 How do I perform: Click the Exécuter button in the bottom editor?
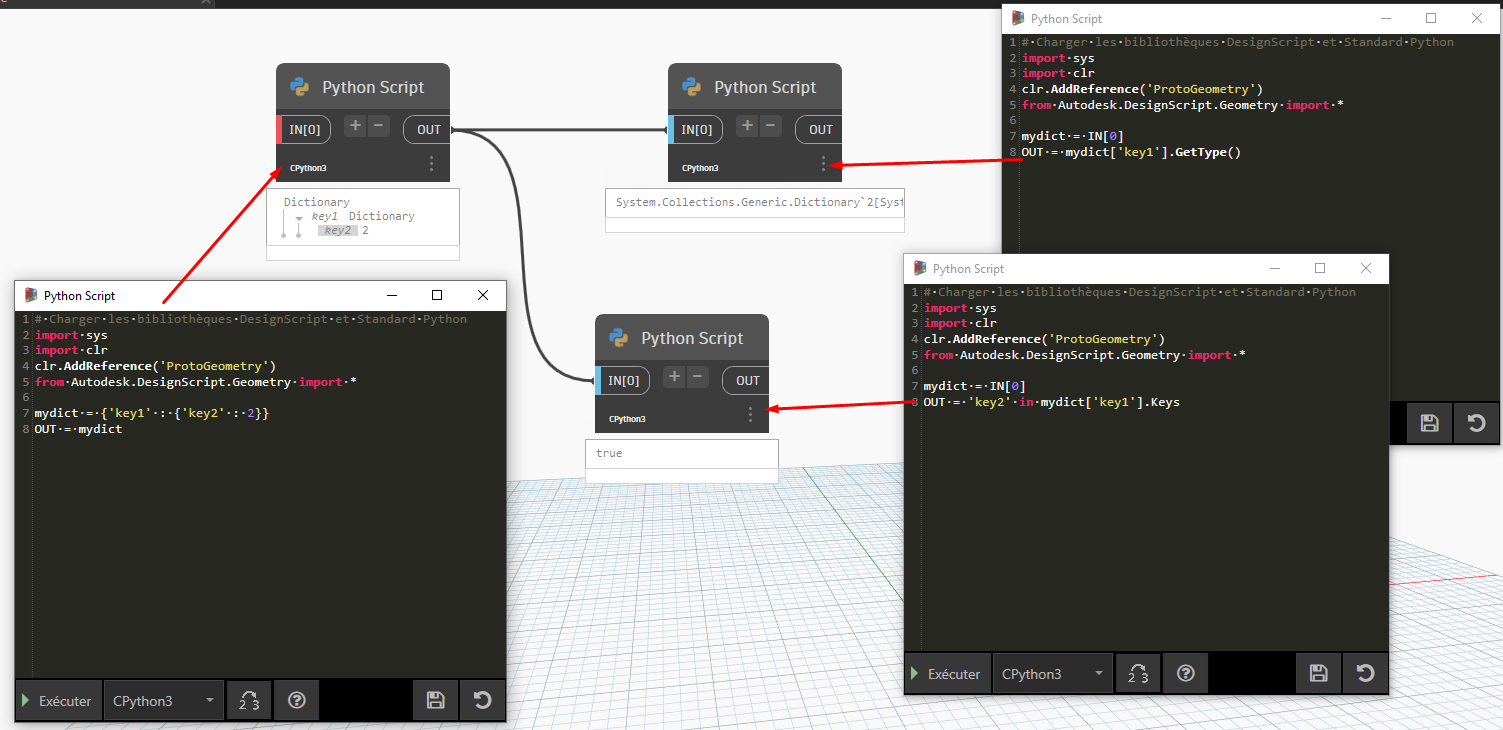pos(57,700)
